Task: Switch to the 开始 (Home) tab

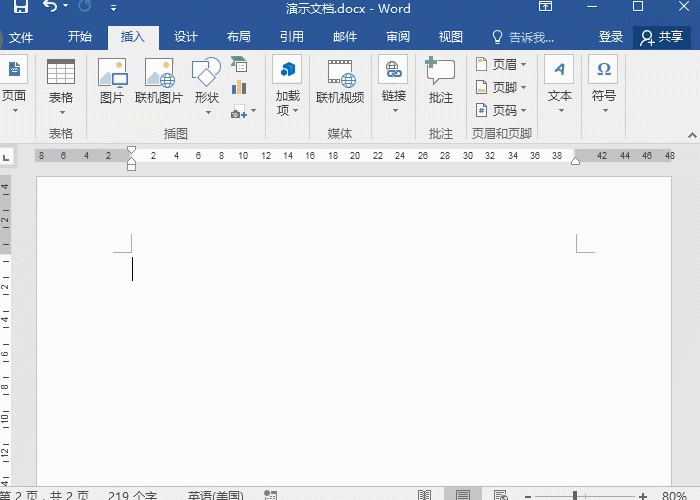Action: tap(79, 37)
